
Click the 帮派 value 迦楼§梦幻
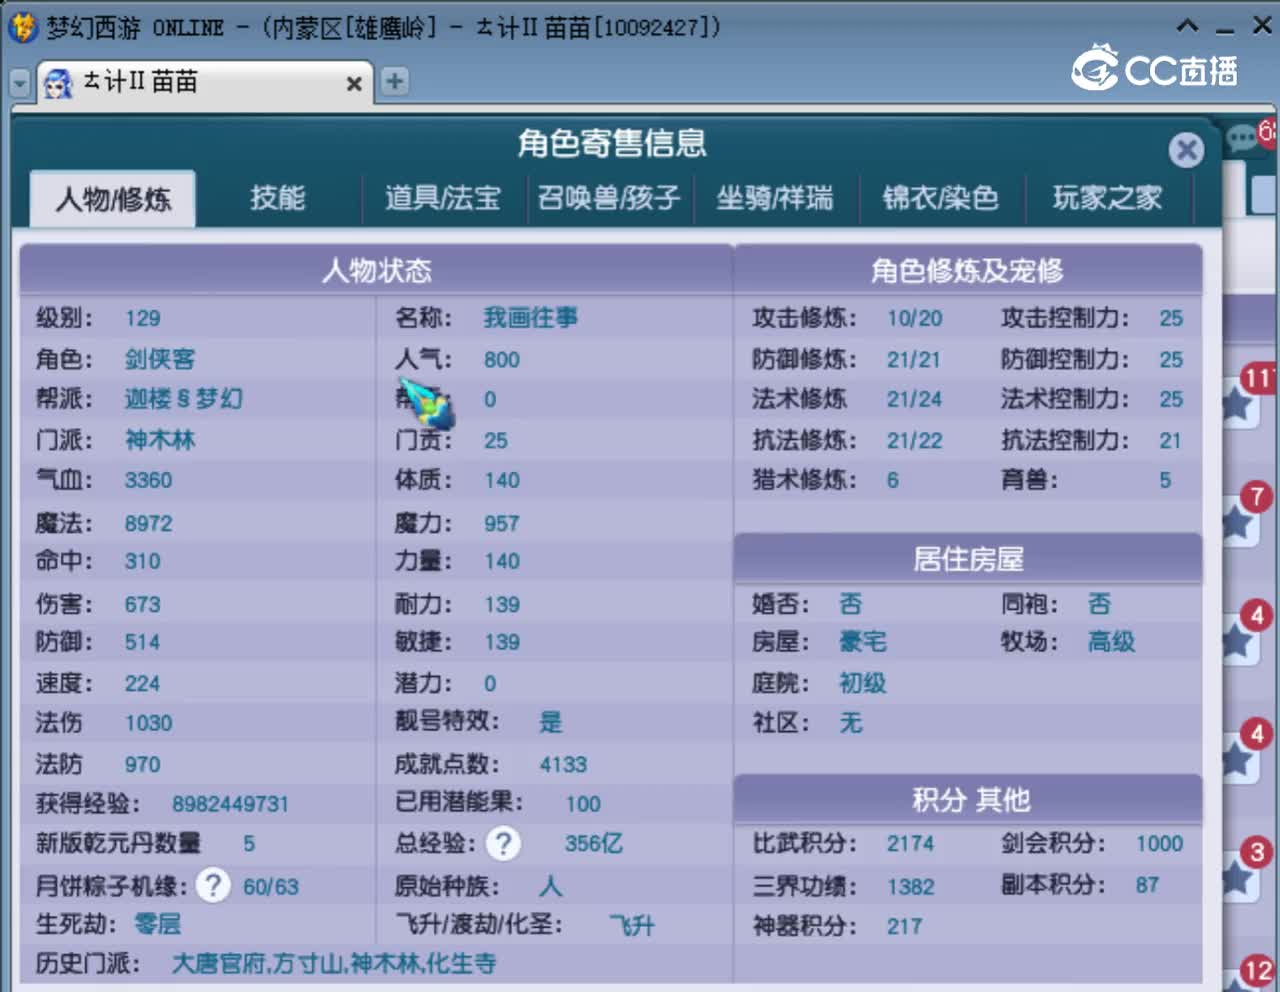click(x=184, y=399)
